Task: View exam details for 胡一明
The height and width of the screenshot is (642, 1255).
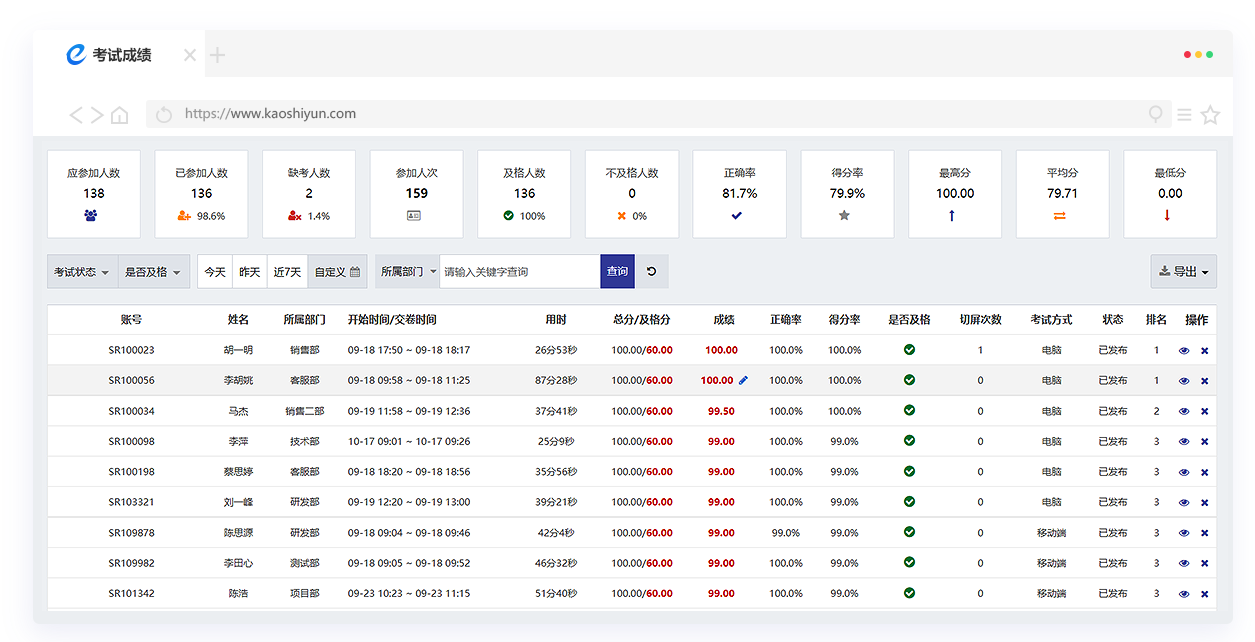Action: [1184, 351]
